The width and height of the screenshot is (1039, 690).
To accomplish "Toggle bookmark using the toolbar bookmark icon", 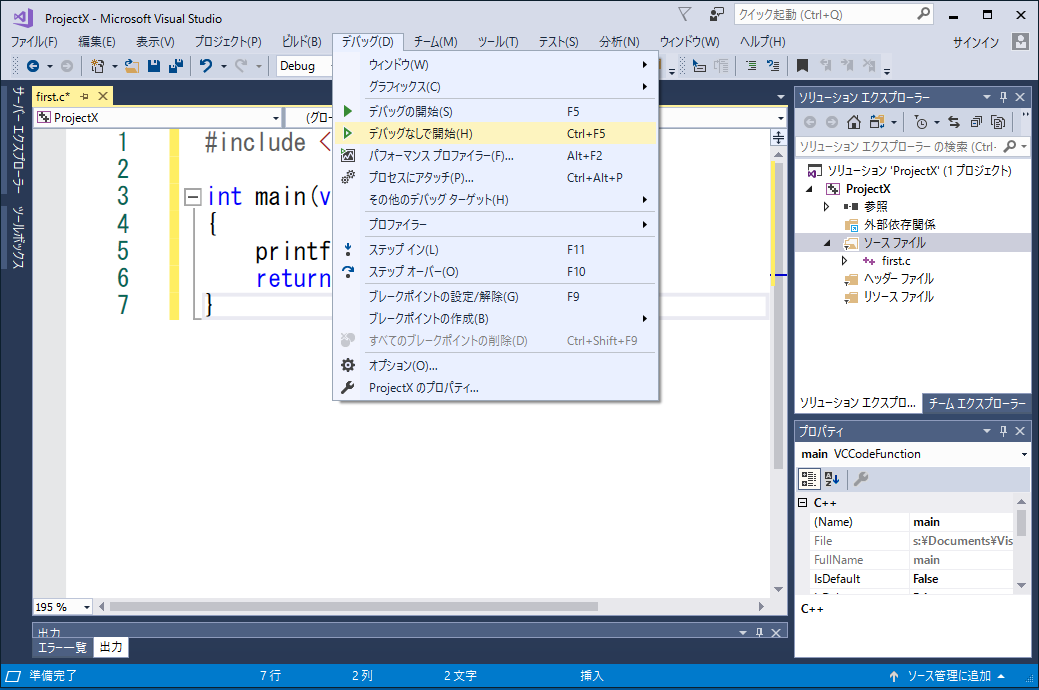I will pos(802,66).
